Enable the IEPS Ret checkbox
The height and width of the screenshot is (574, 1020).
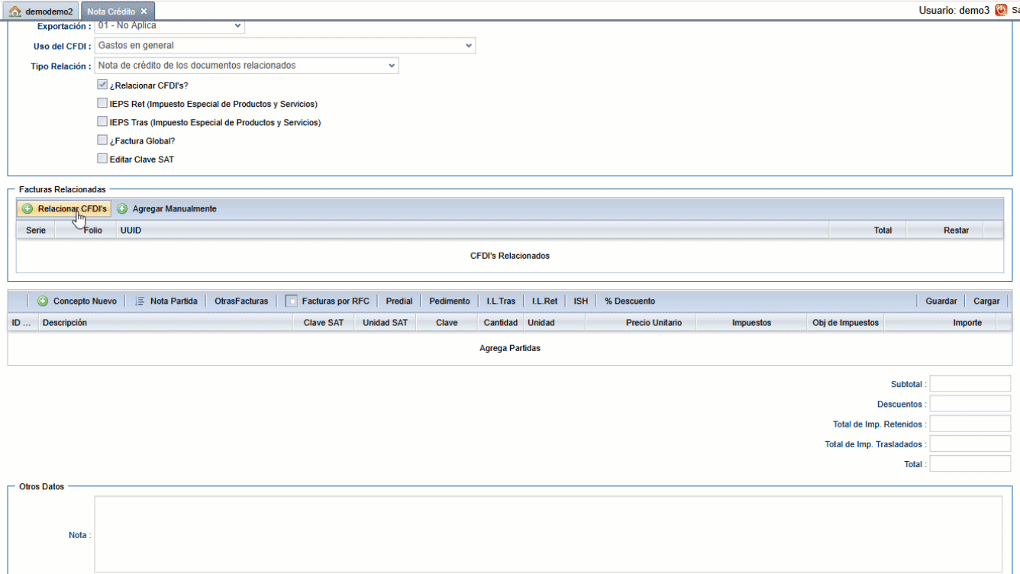click(102, 103)
